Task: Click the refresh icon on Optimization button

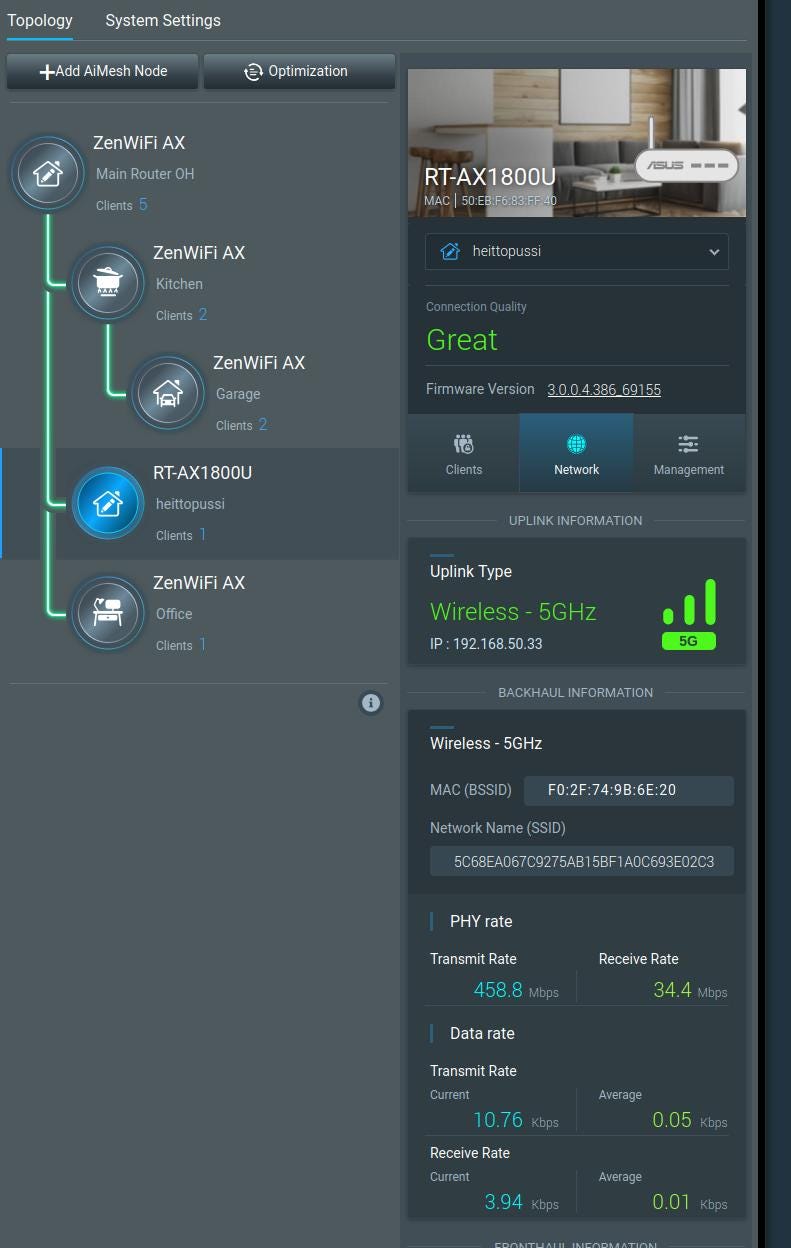Action: coord(253,71)
